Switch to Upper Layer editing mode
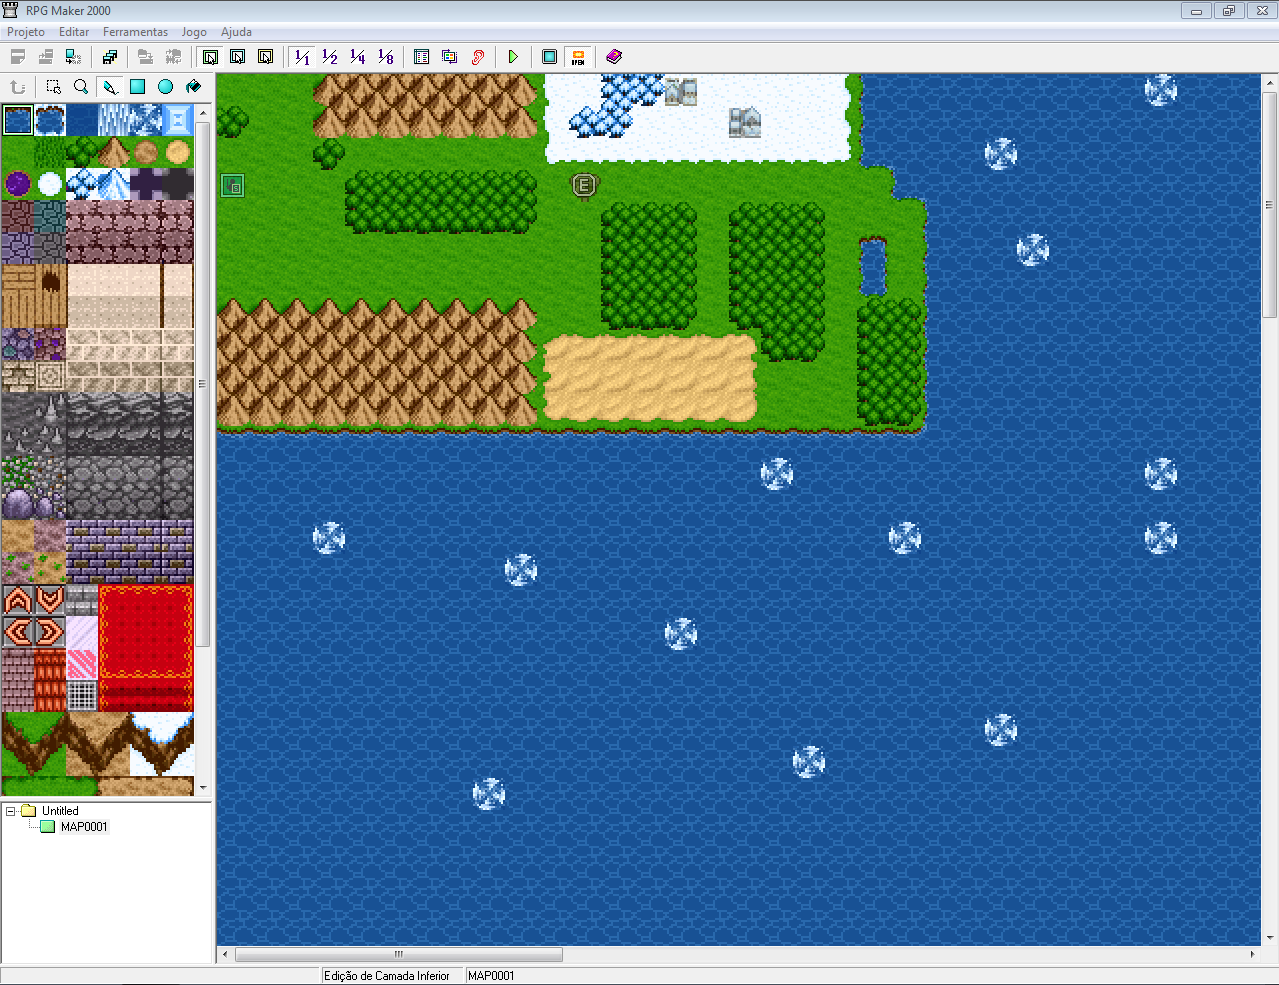This screenshot has width=1279, height=985. coord(238,57)
